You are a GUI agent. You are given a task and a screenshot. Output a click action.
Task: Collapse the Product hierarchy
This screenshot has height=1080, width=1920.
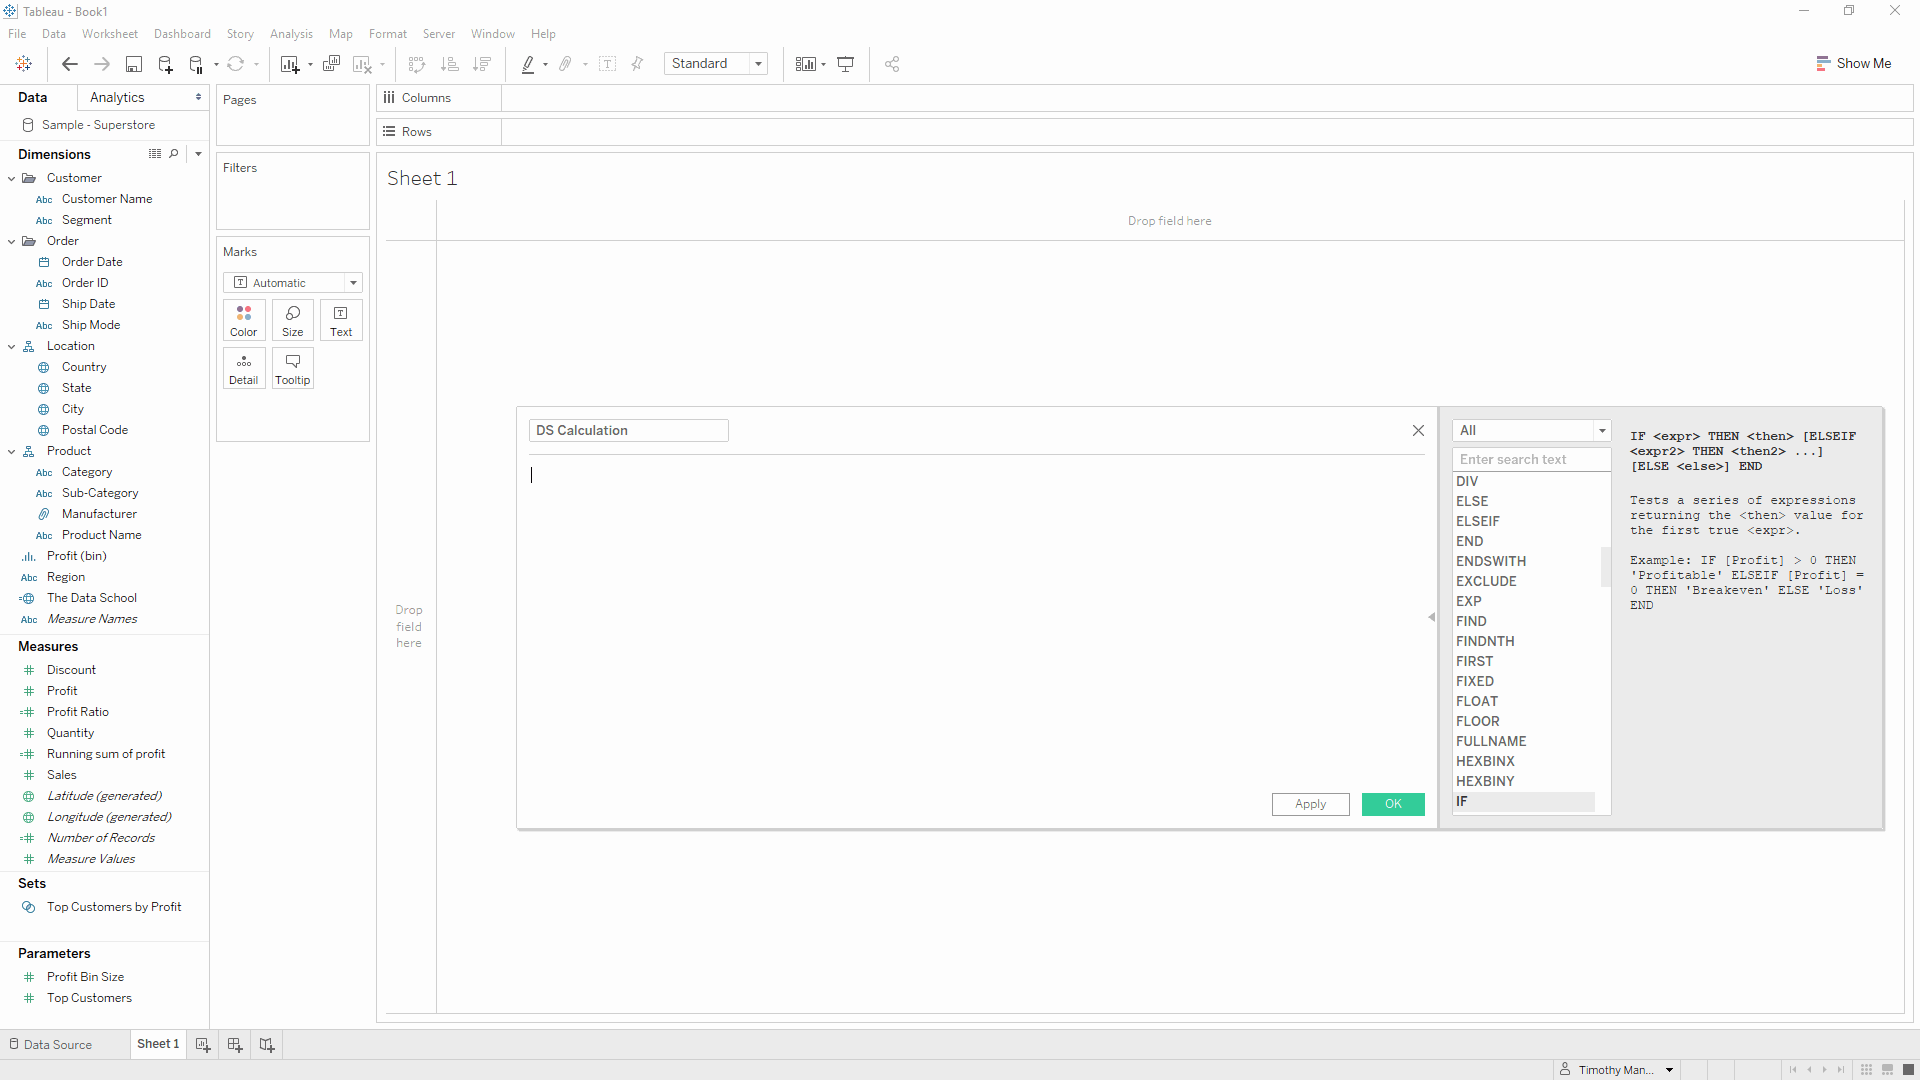pos(12,452)
